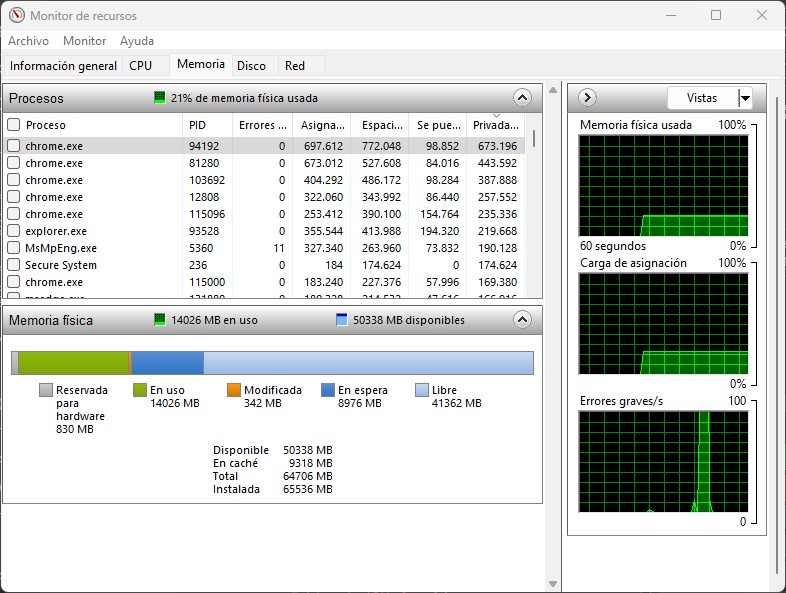The width and height of the screenshot is (786, 593).
Task: Check the Secure System checkbox
Action: click(x=14, y=265)
